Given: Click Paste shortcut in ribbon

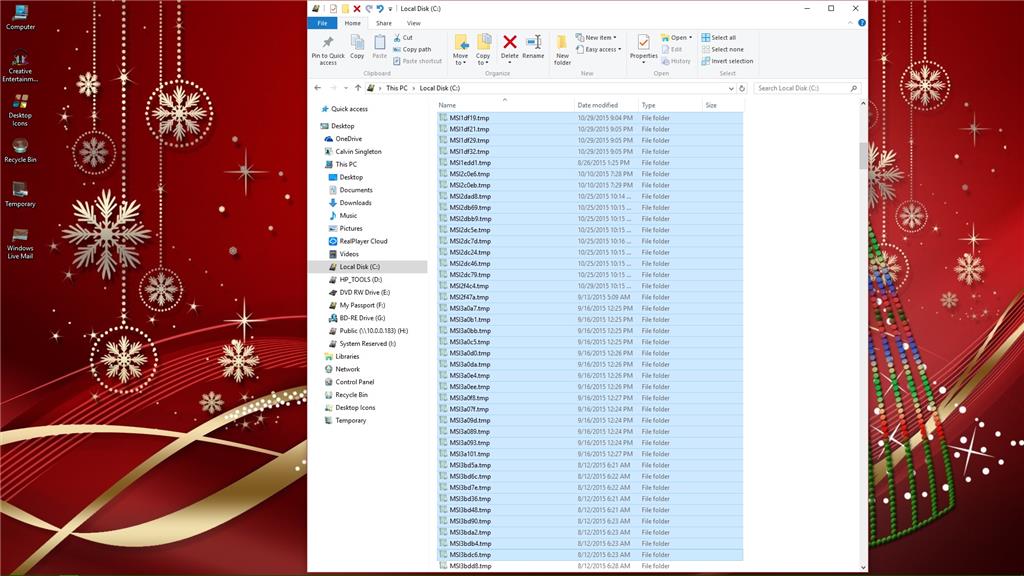Looking at the screenshot, I should click(418, 61).
